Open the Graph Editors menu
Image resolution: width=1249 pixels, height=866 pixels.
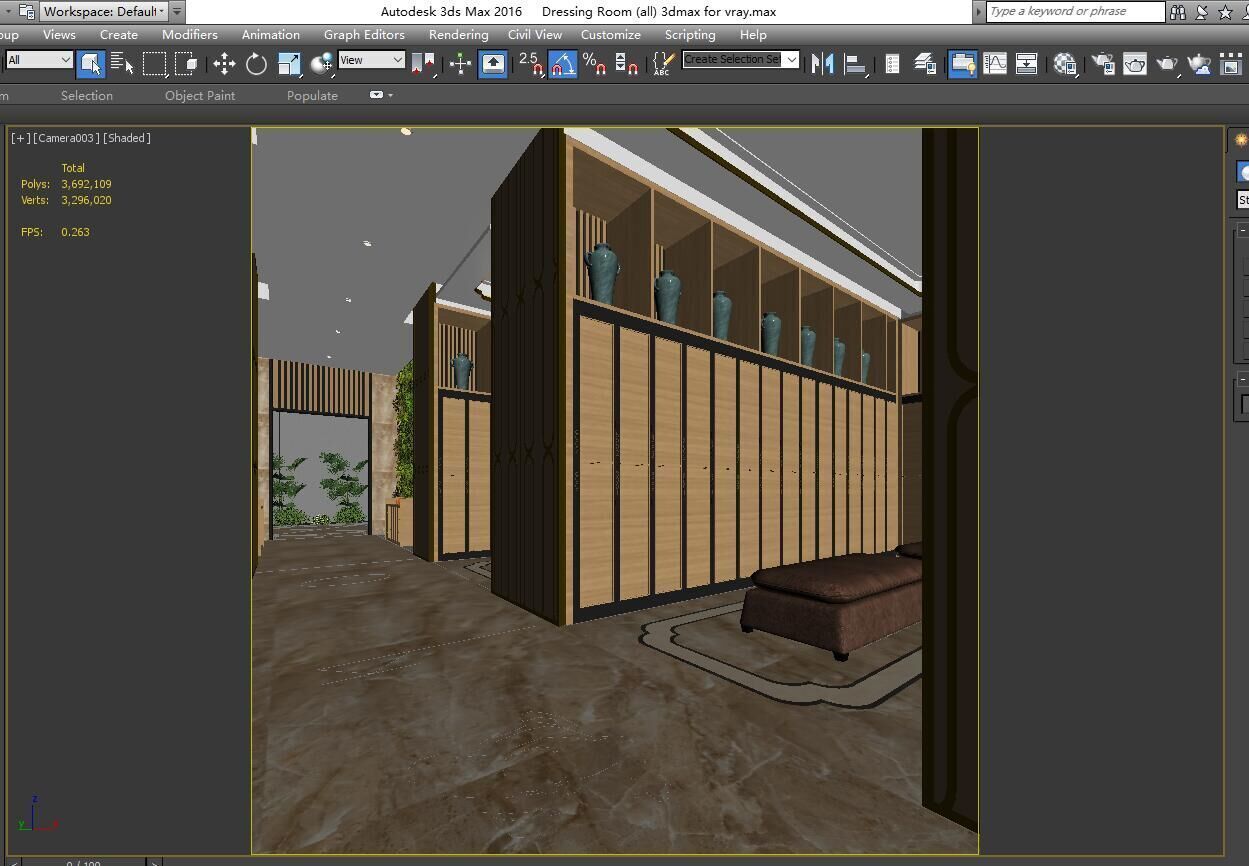(364, 34)
